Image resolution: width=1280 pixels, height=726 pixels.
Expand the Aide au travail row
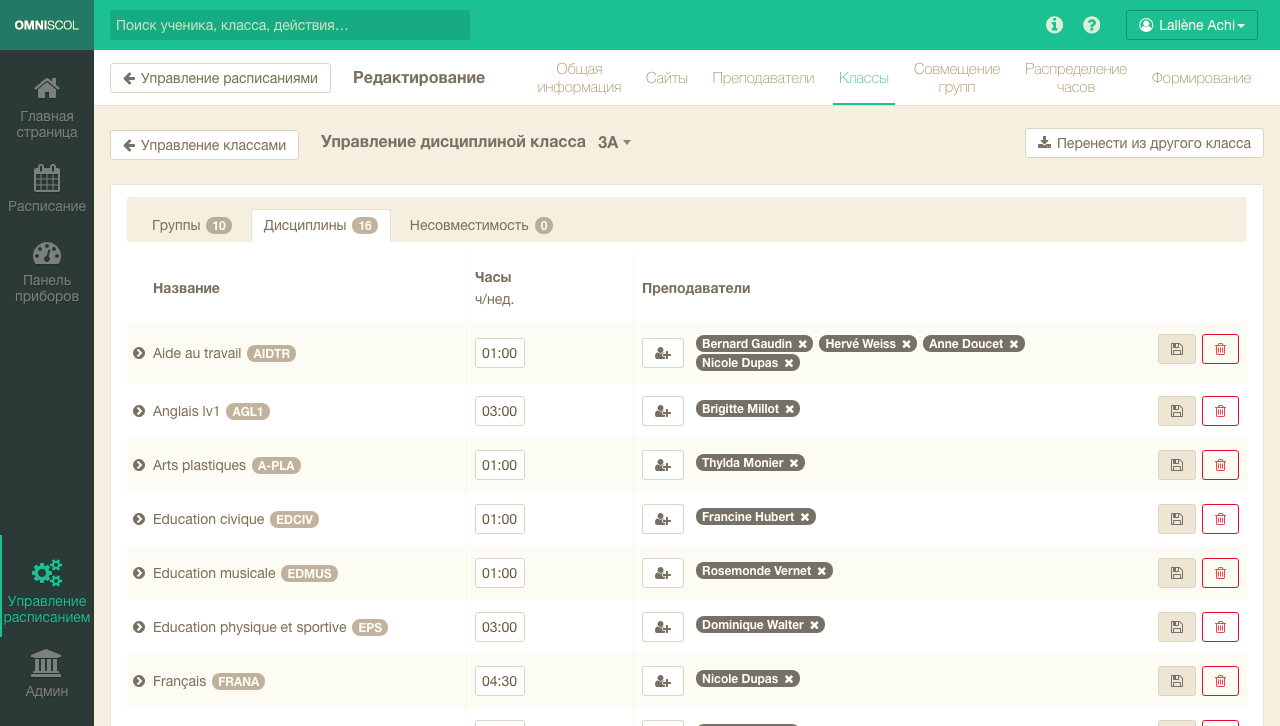click(x=140, y=353)
